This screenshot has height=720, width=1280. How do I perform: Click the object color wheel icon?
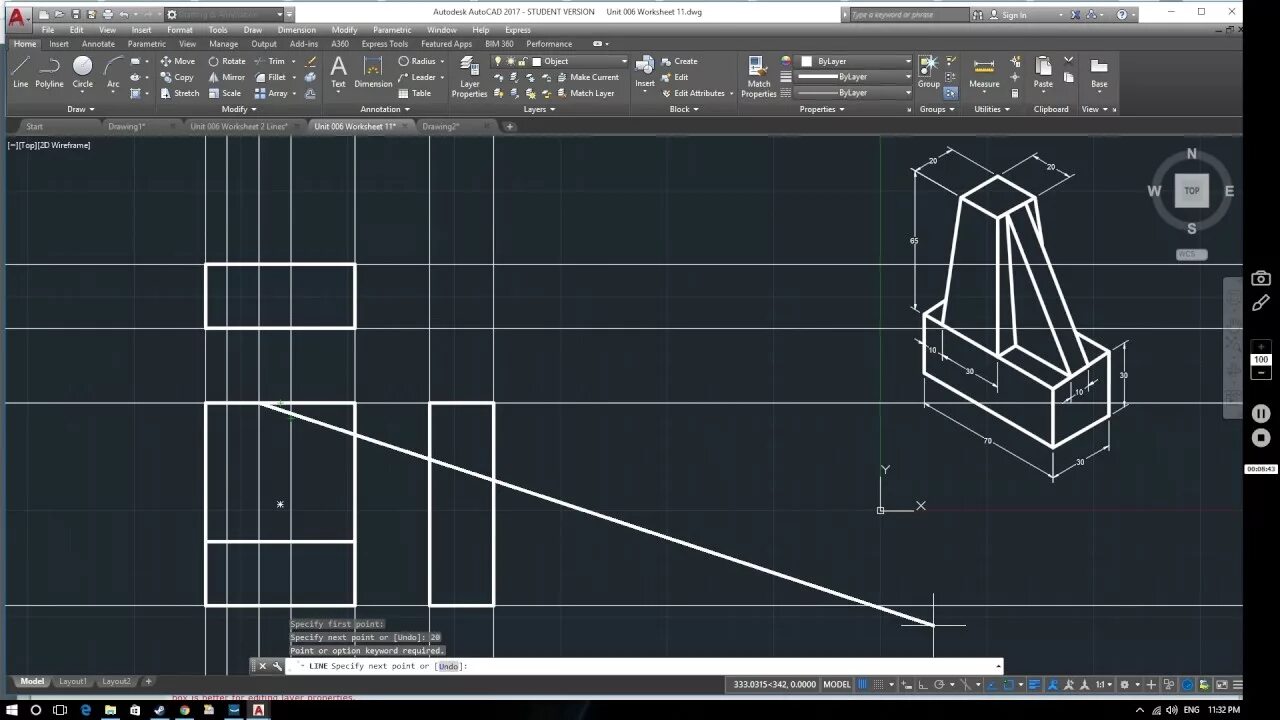tap(785, 61)
